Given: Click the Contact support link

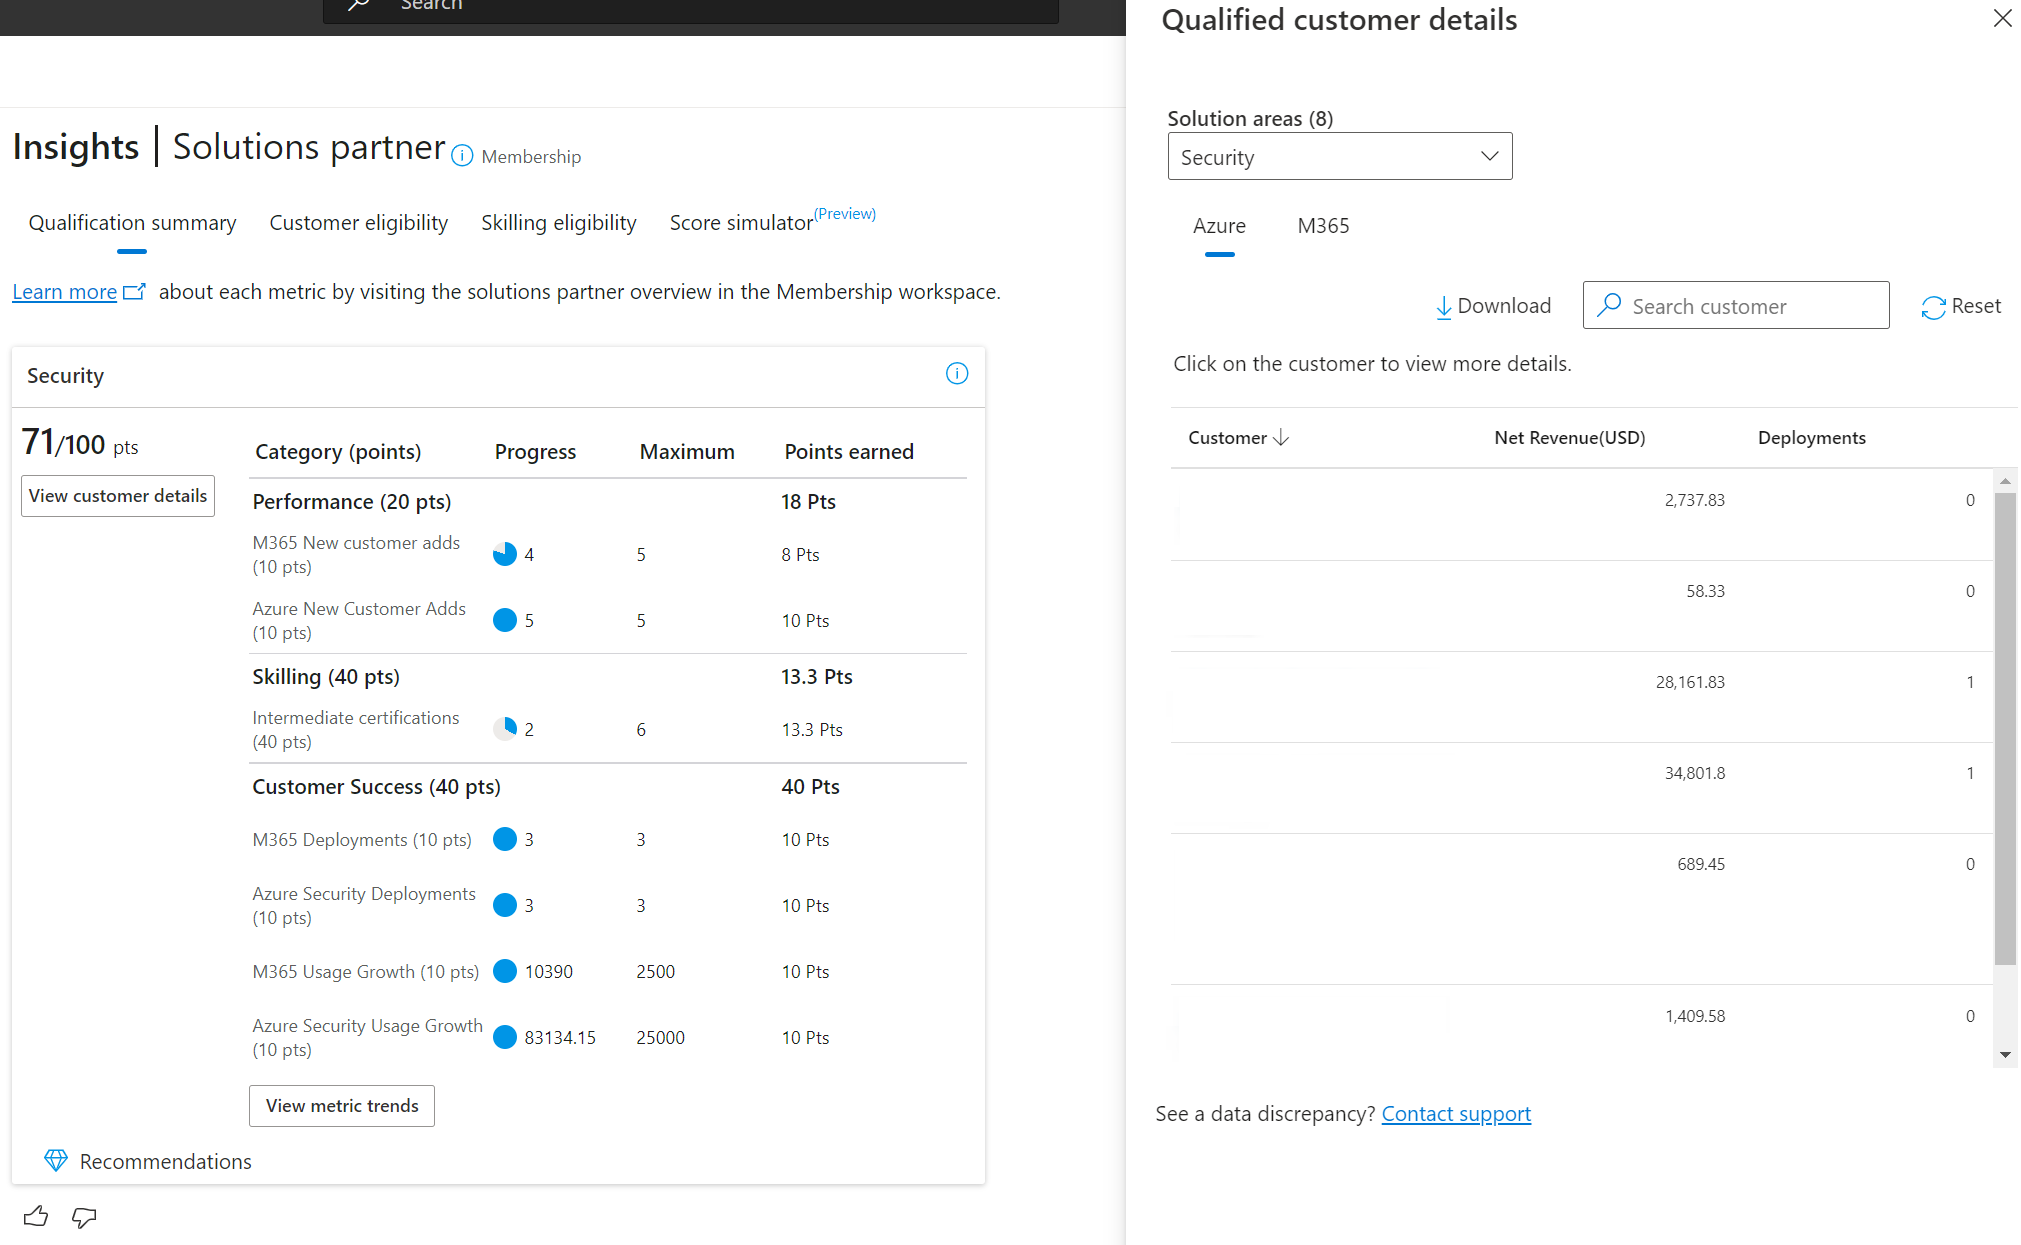Looking at the screenshot, I should pos(1455,1112).
